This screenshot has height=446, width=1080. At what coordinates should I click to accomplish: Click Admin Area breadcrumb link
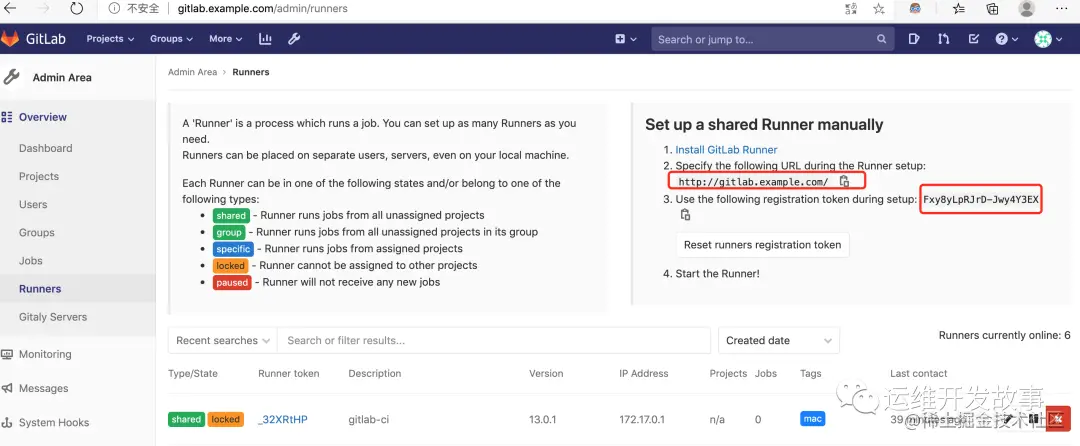[192, 72]
